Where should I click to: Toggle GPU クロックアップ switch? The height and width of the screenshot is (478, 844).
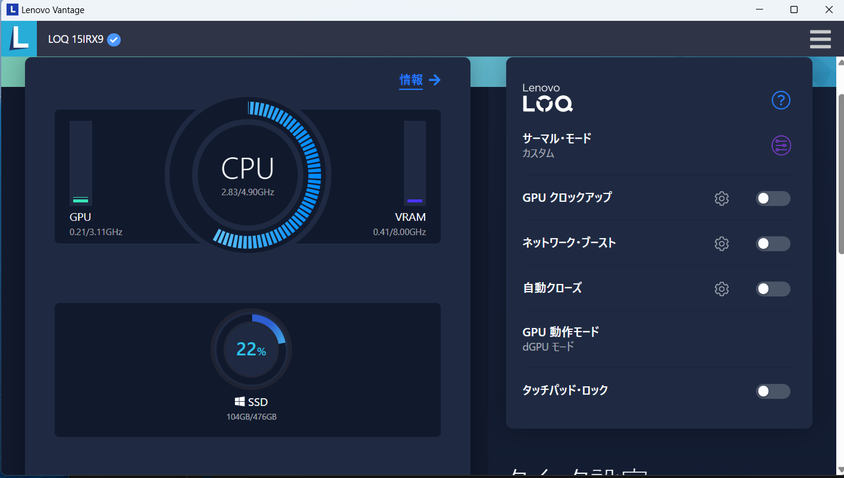pos(772,198)
